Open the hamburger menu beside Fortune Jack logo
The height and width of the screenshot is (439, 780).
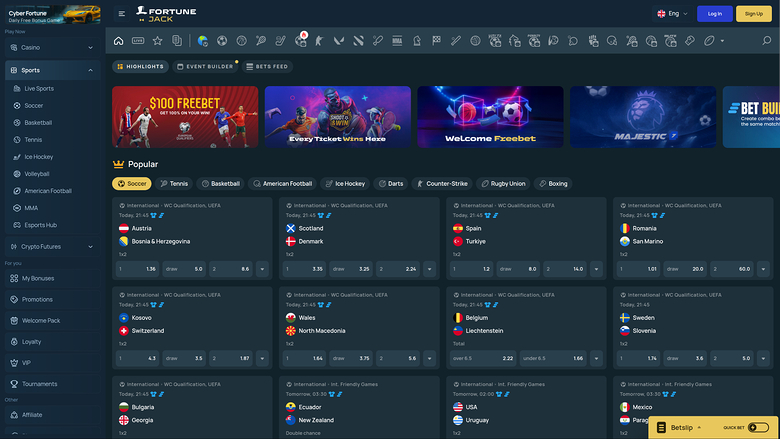point(122,14)
